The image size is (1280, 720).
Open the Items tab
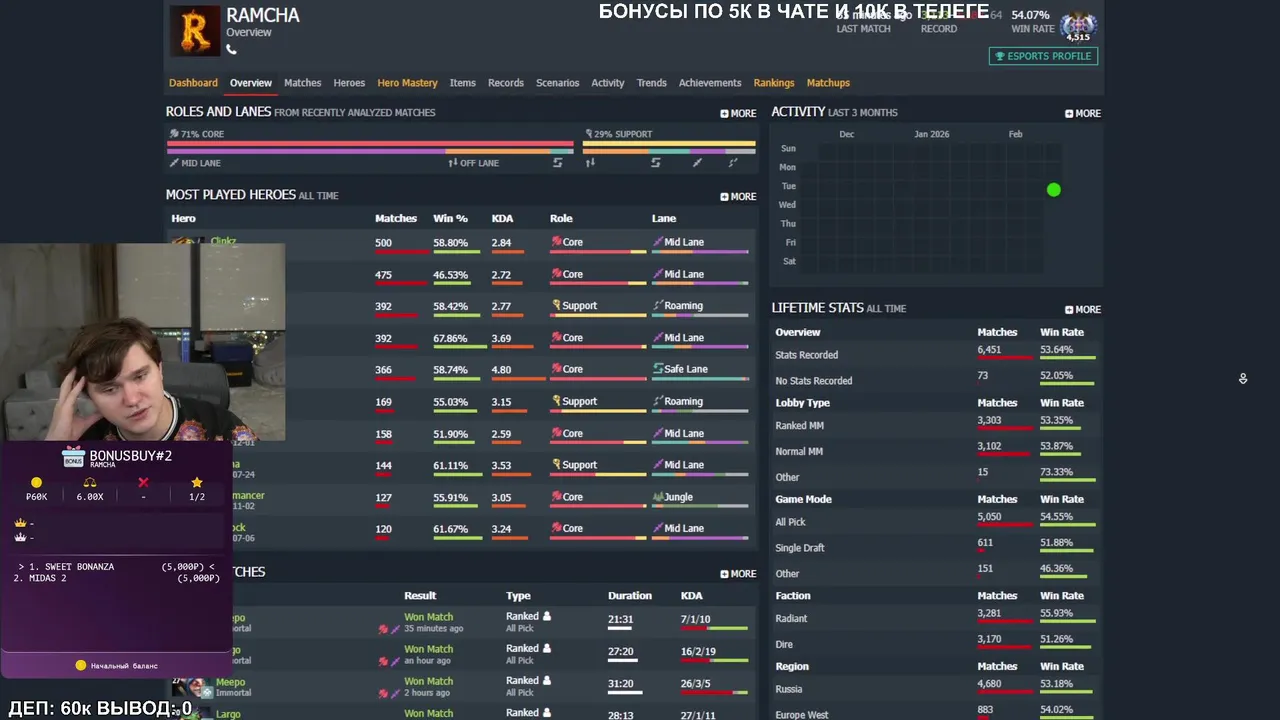(463, 83)
